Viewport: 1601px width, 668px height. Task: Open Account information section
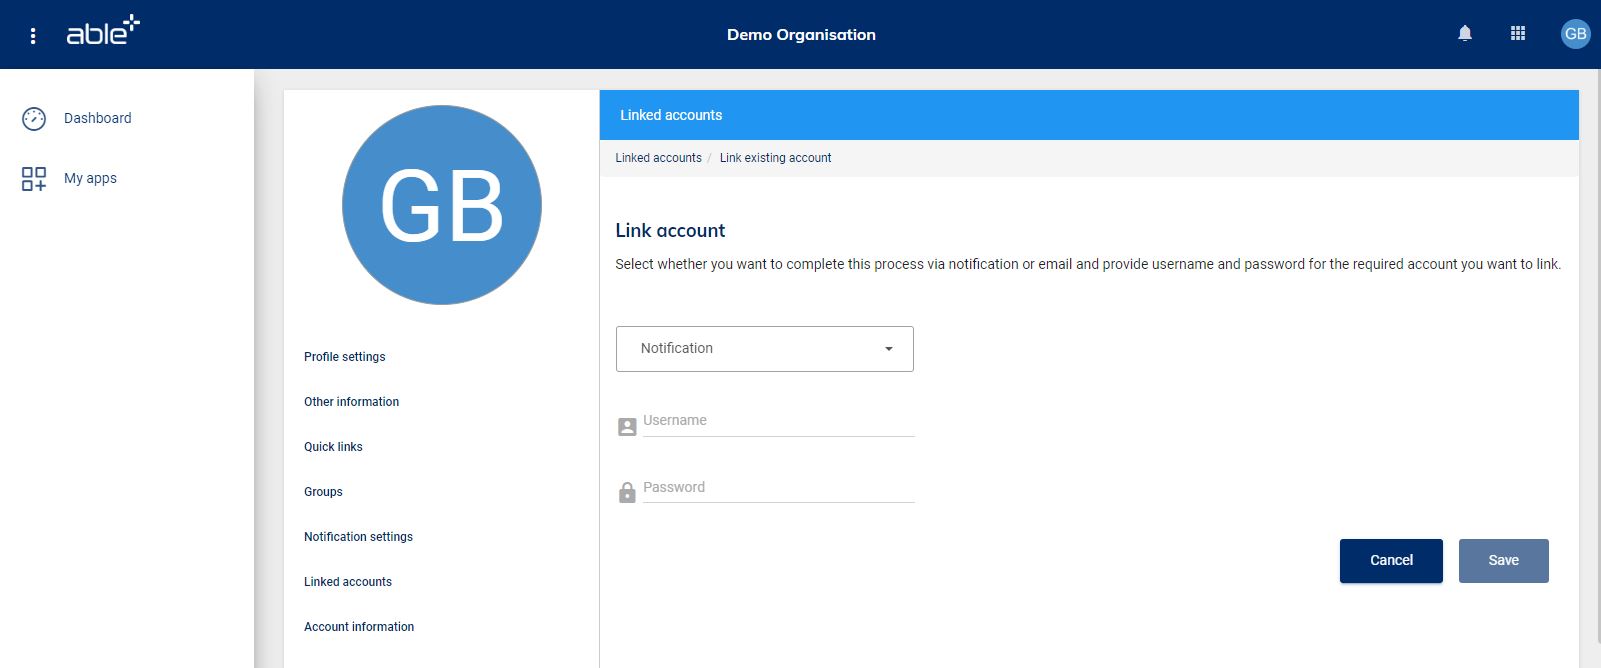(x=359, y=627)
